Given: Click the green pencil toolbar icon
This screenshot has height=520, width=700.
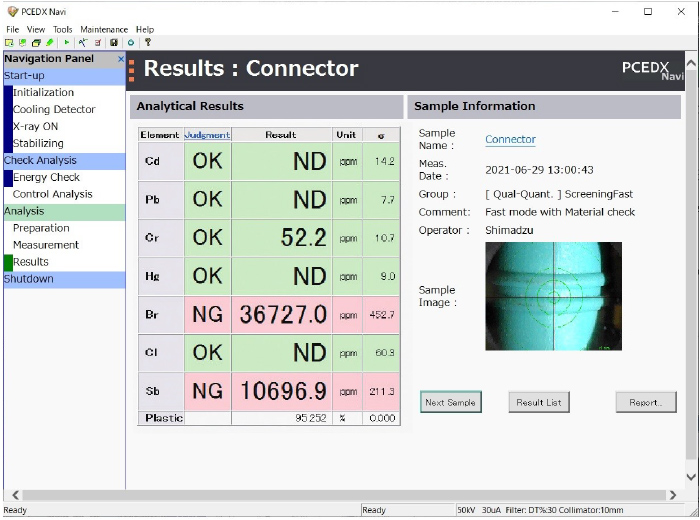Looking at the screenshot, I should point(50,42).
